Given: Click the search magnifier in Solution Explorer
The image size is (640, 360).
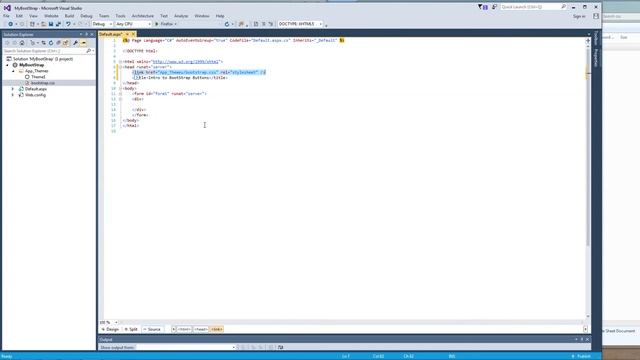Looking at the screenshot, I should (89, 51).
